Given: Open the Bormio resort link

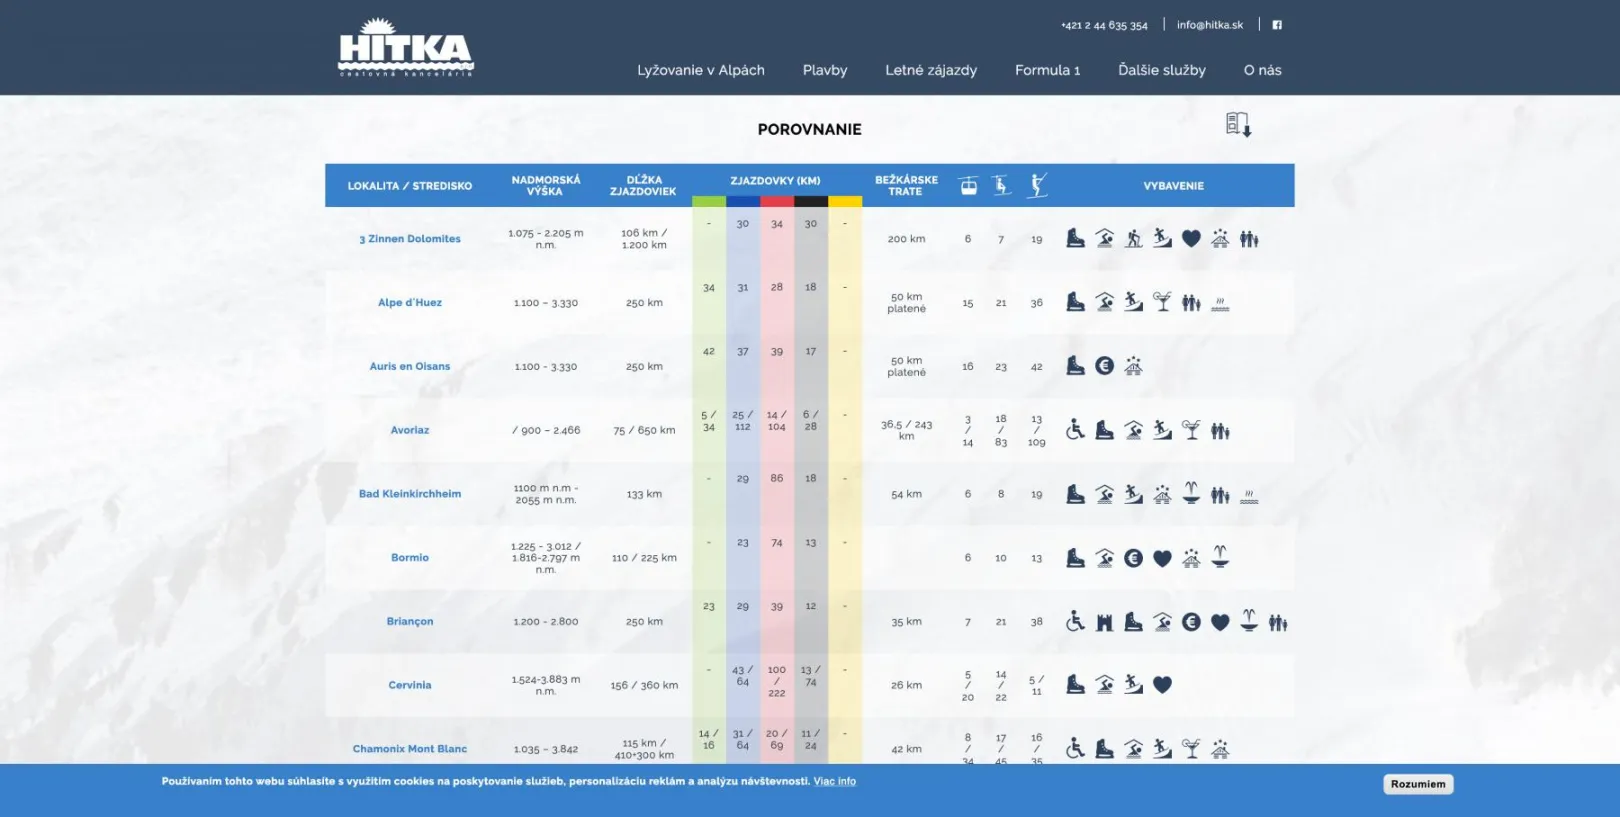Looking at the screenshot, I should pyautogui.click(x=410, y=558).
